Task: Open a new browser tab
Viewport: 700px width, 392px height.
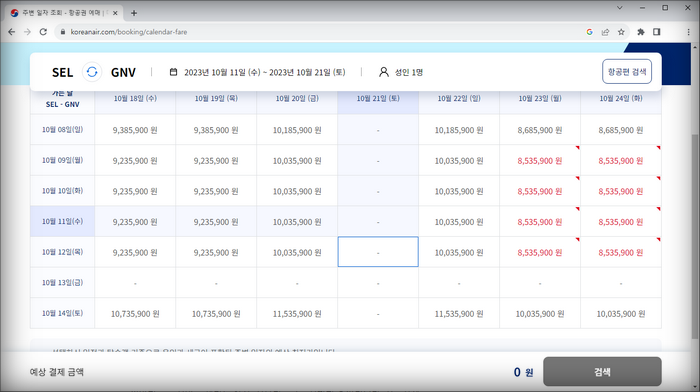Action: (134, 13)
